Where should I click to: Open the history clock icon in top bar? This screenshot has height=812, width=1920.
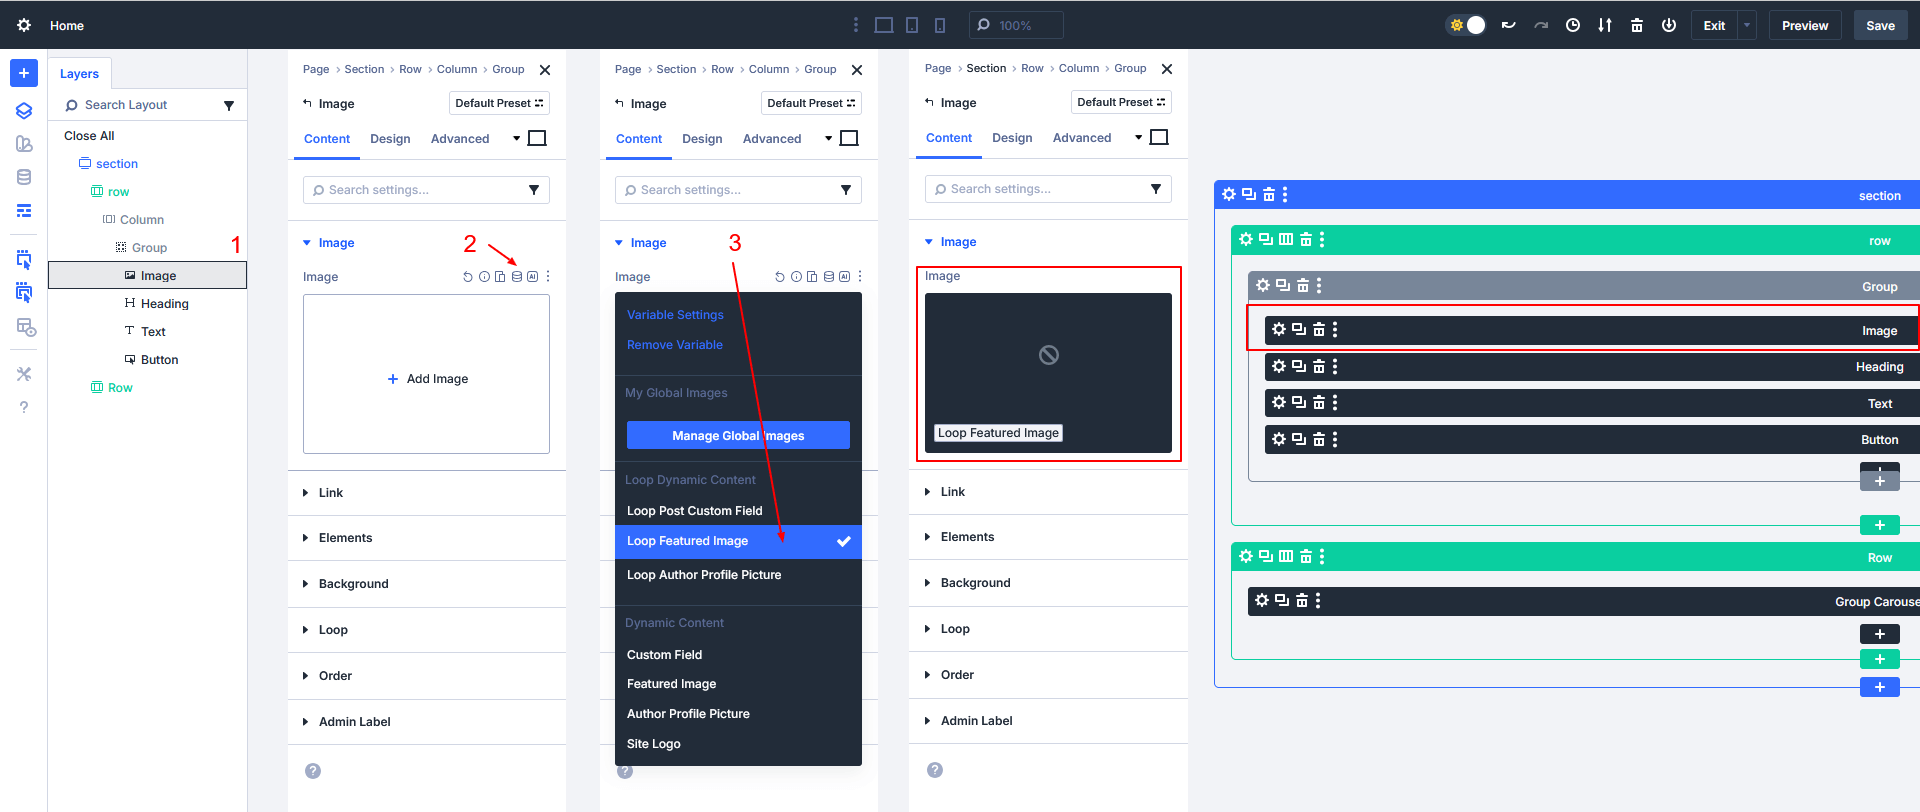tap(1573, 25)
